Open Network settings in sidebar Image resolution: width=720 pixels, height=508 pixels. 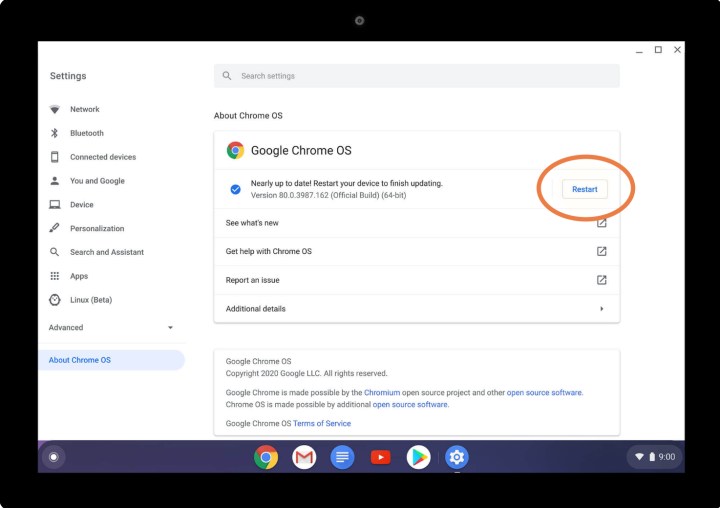pos(84,109)
